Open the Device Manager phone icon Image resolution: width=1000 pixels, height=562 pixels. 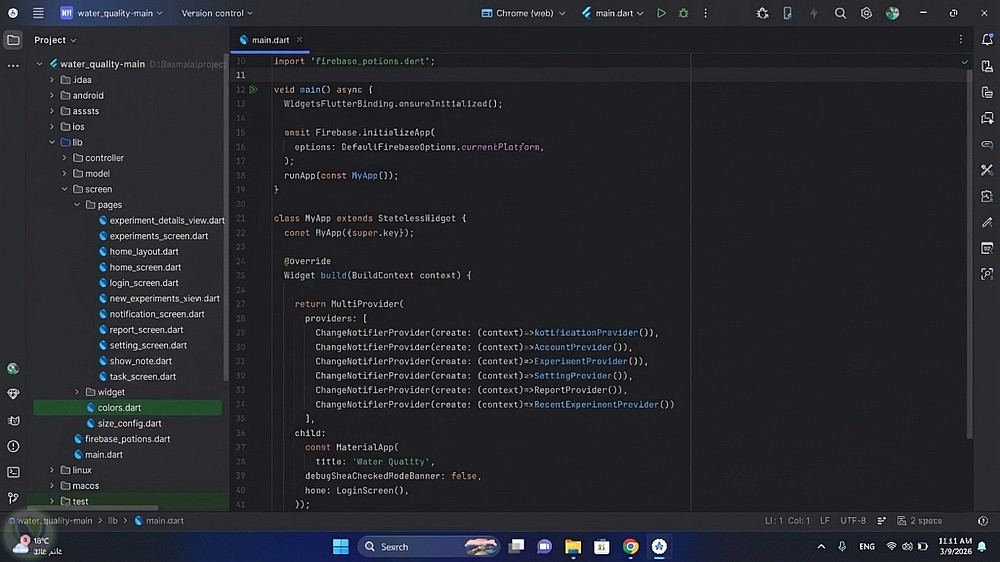tap(787, 13)
